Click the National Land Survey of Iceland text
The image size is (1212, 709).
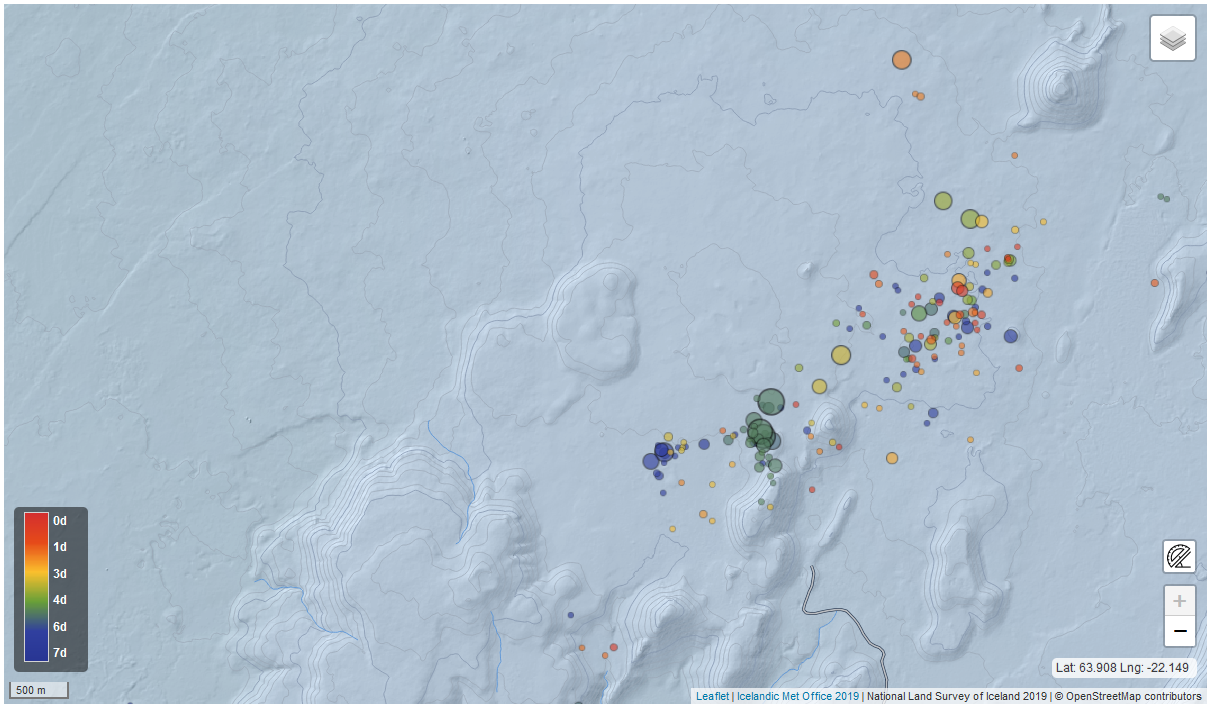point(956,696)
